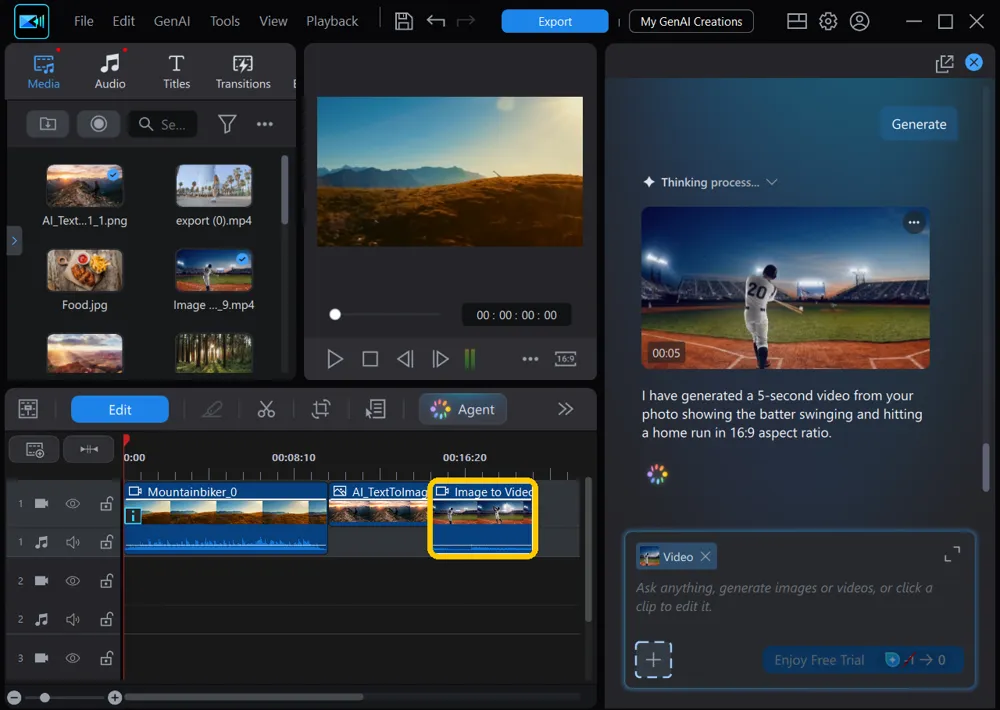This screenshot has height=710, width=1000.
Task: Click the add track icon
Action: point(34,450)
